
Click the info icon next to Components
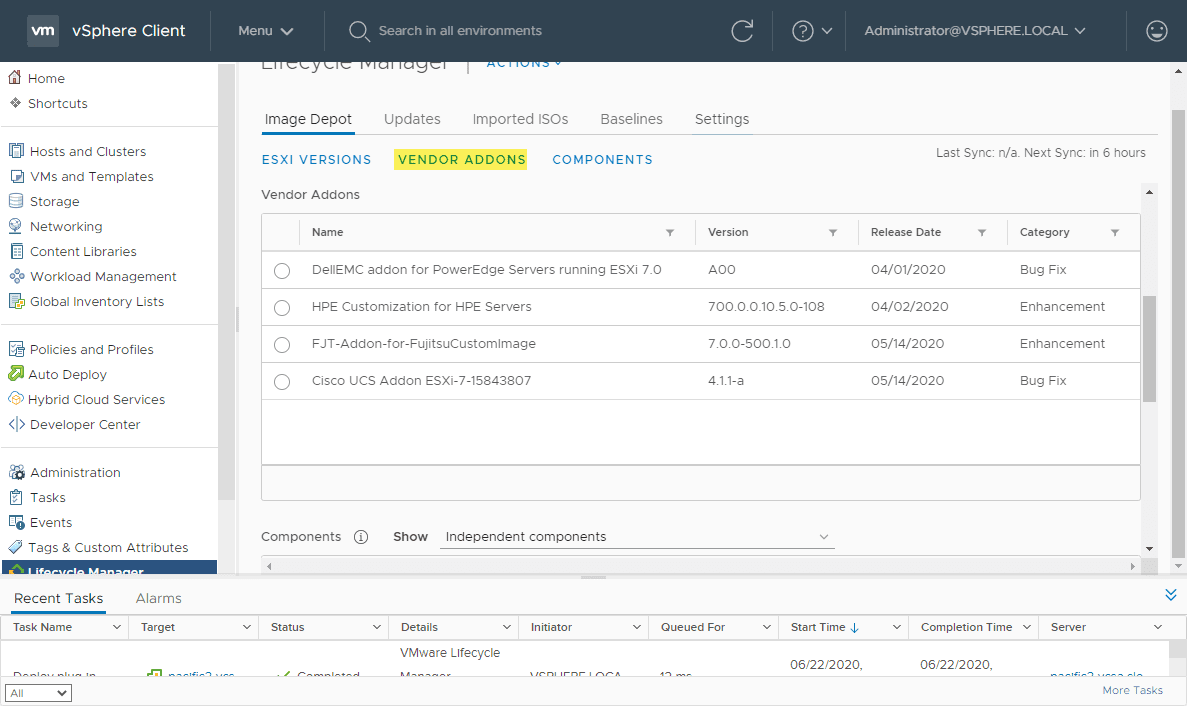pos(361,536)
